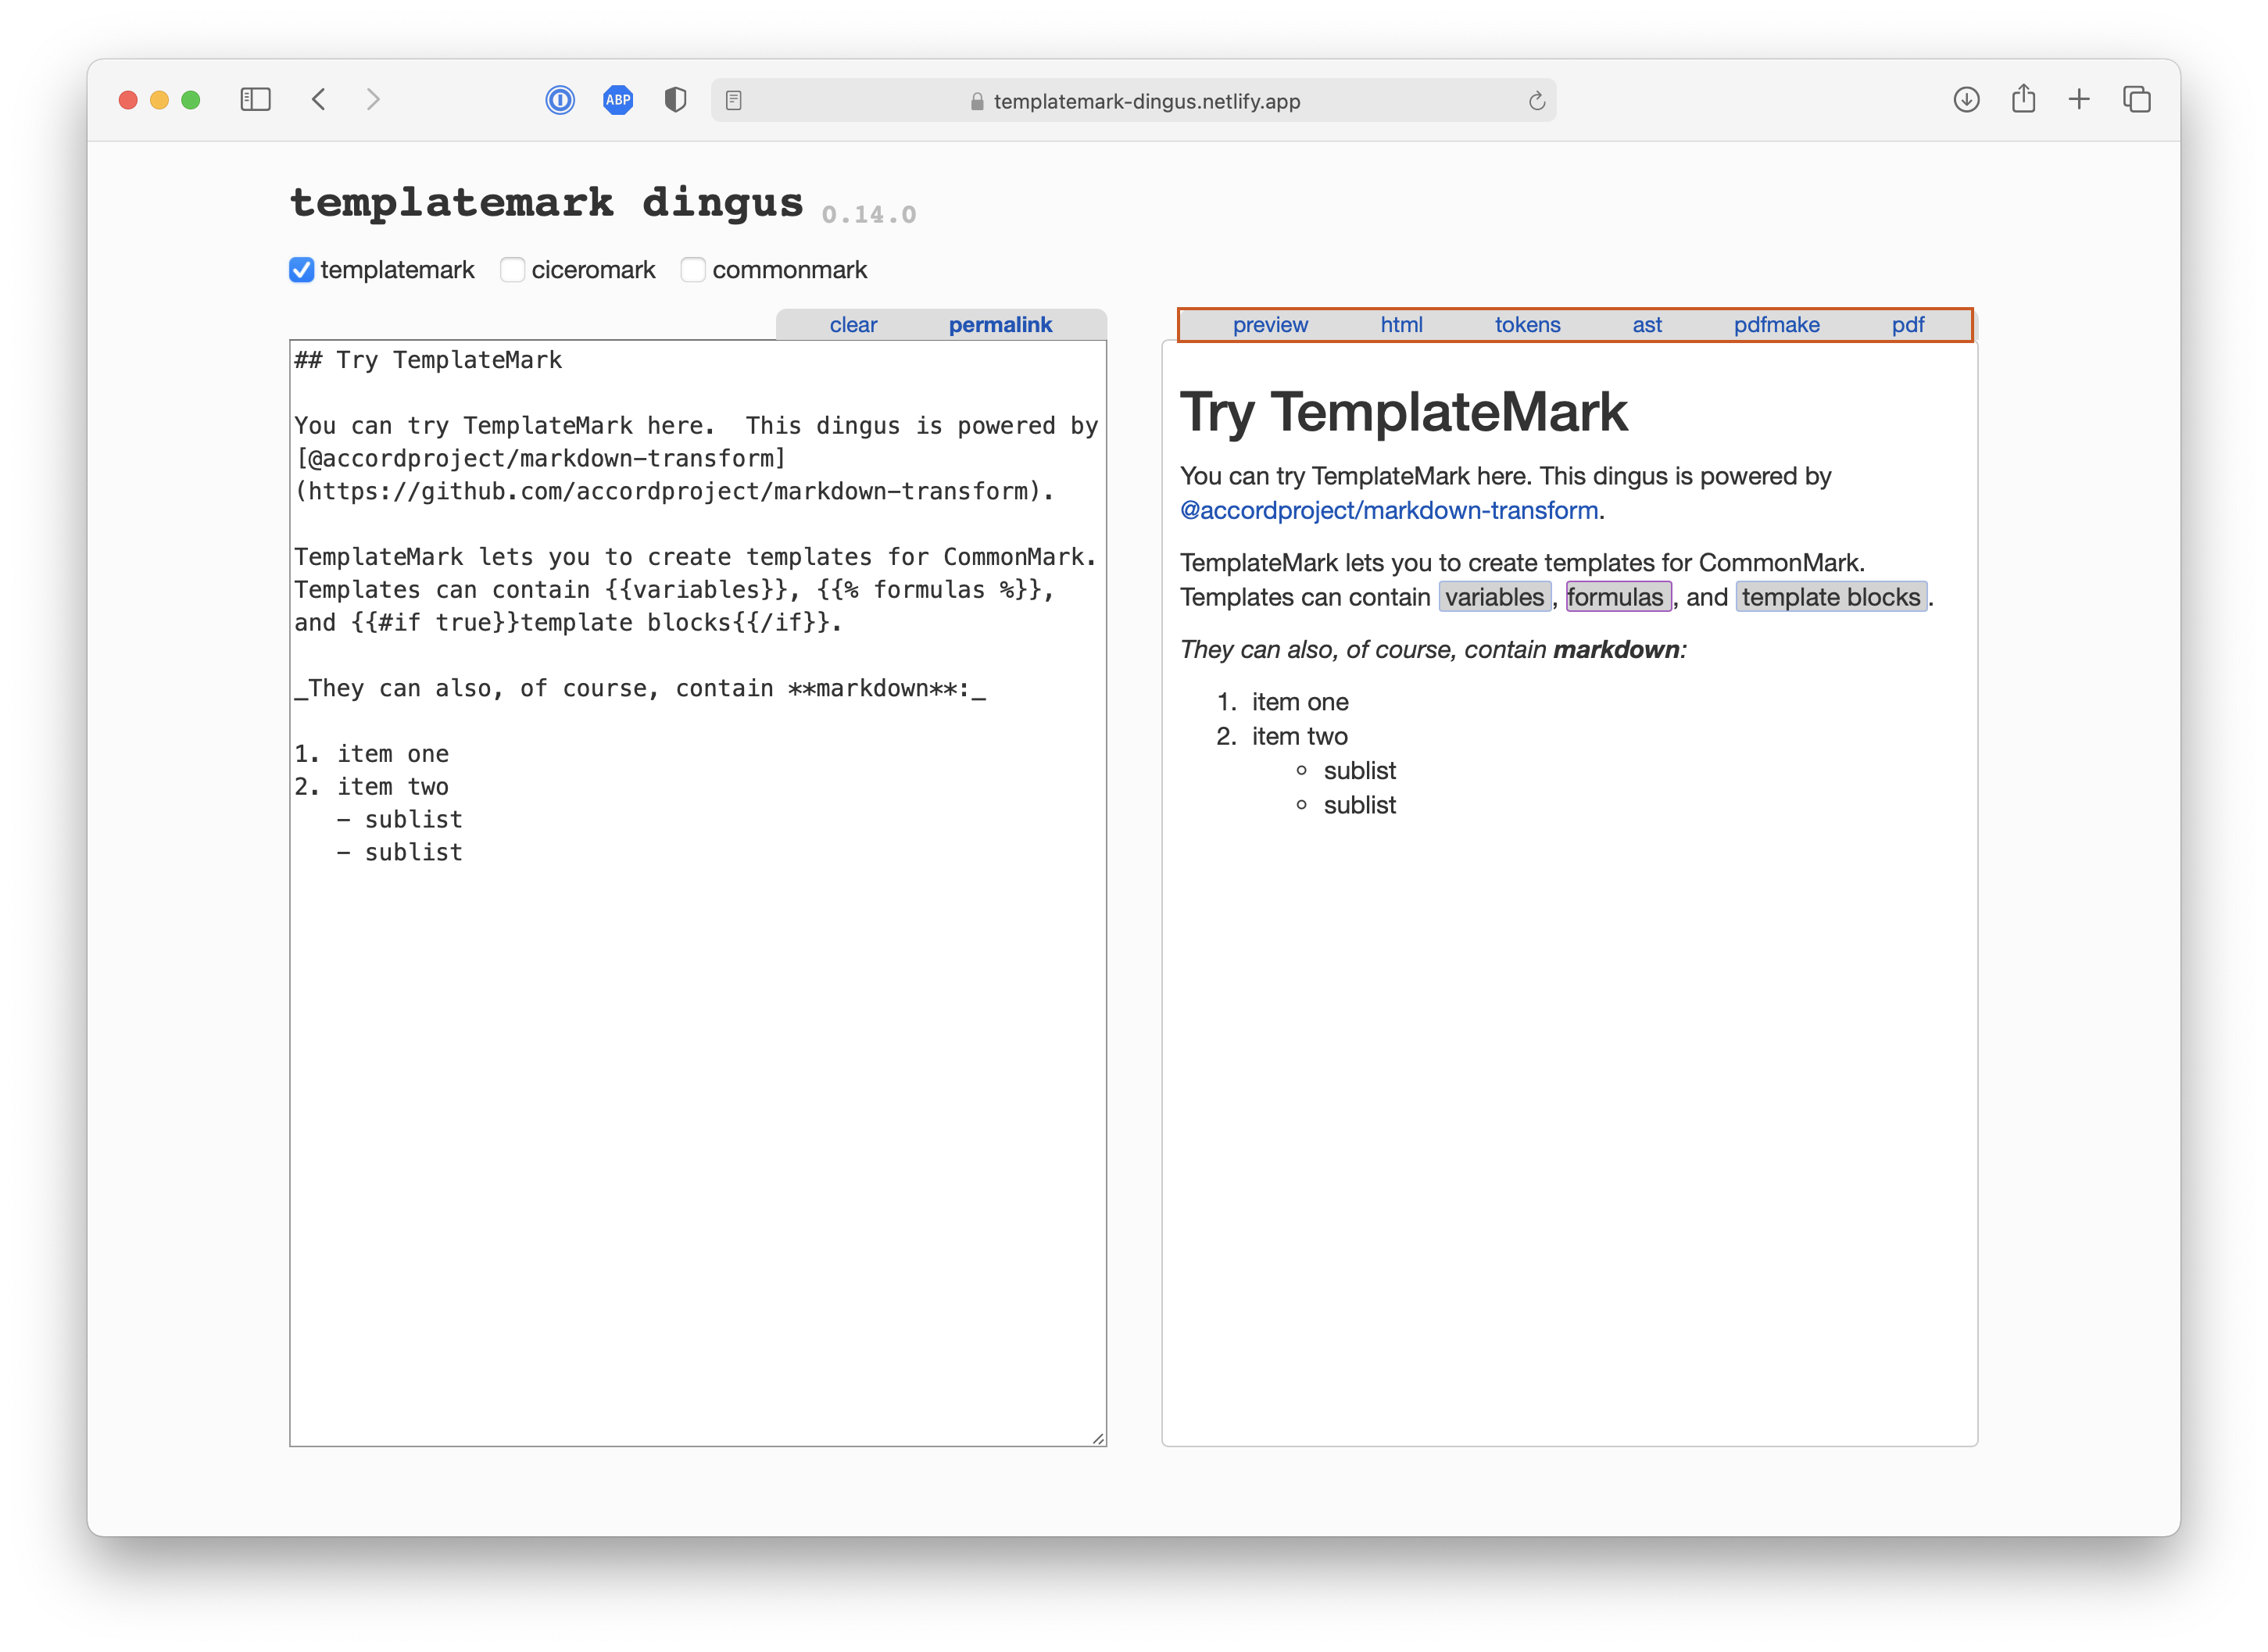Click the commonmark label text

click(790, 270)
